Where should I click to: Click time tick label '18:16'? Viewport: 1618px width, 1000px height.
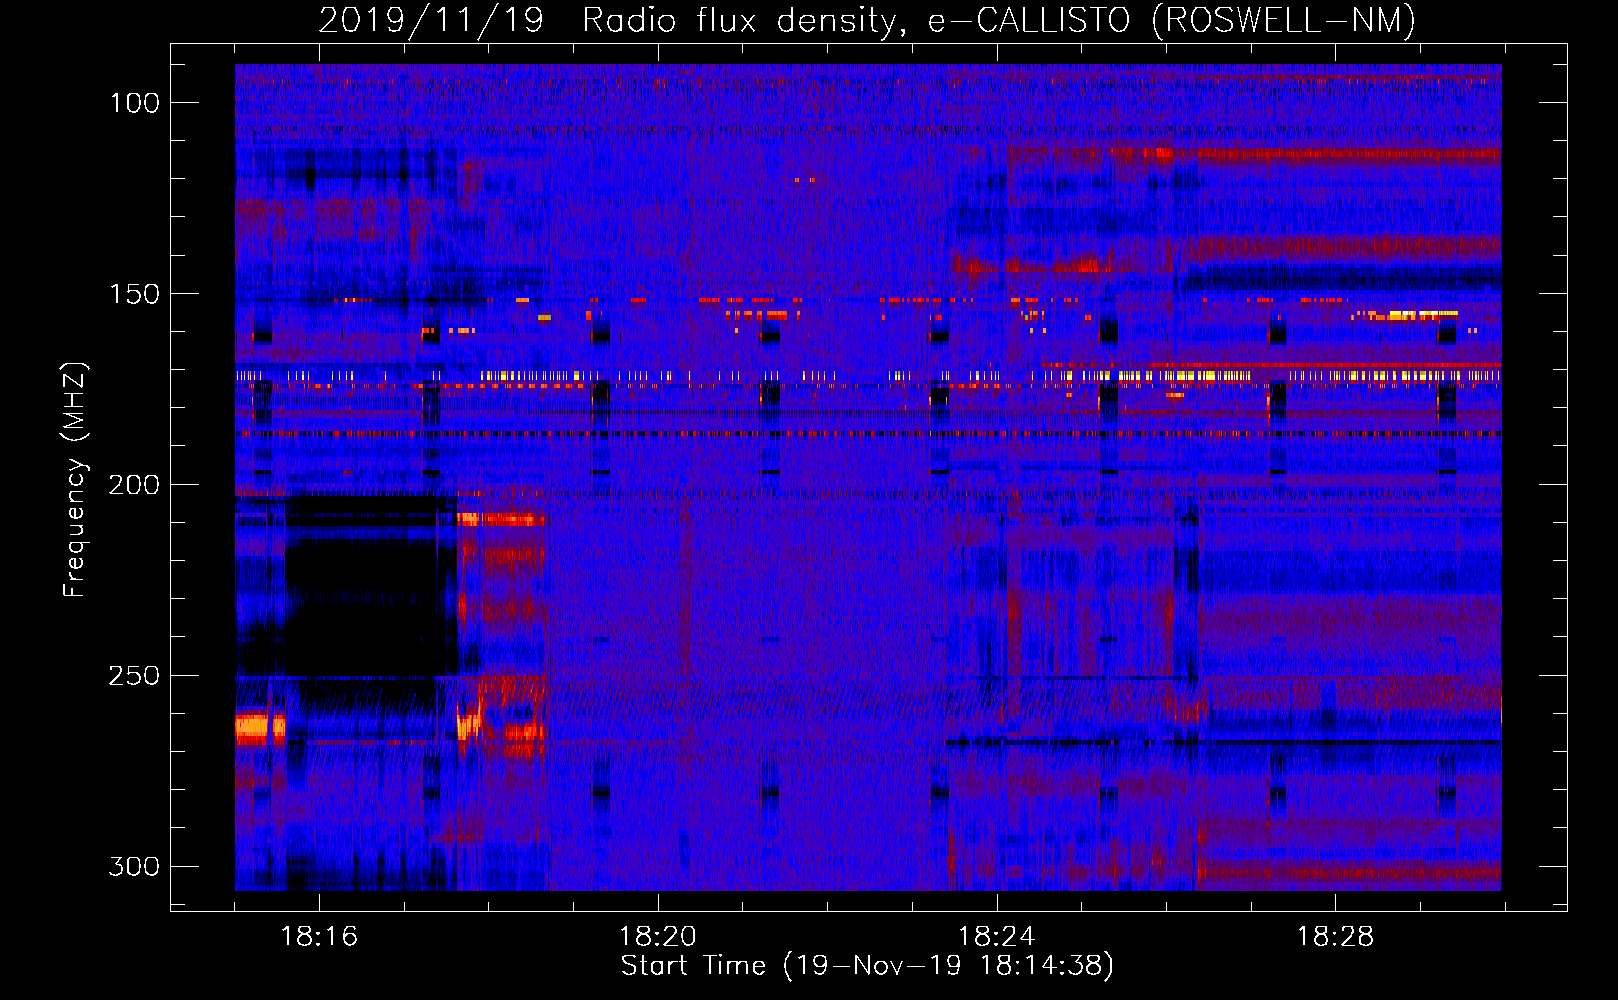coord(319,937)
